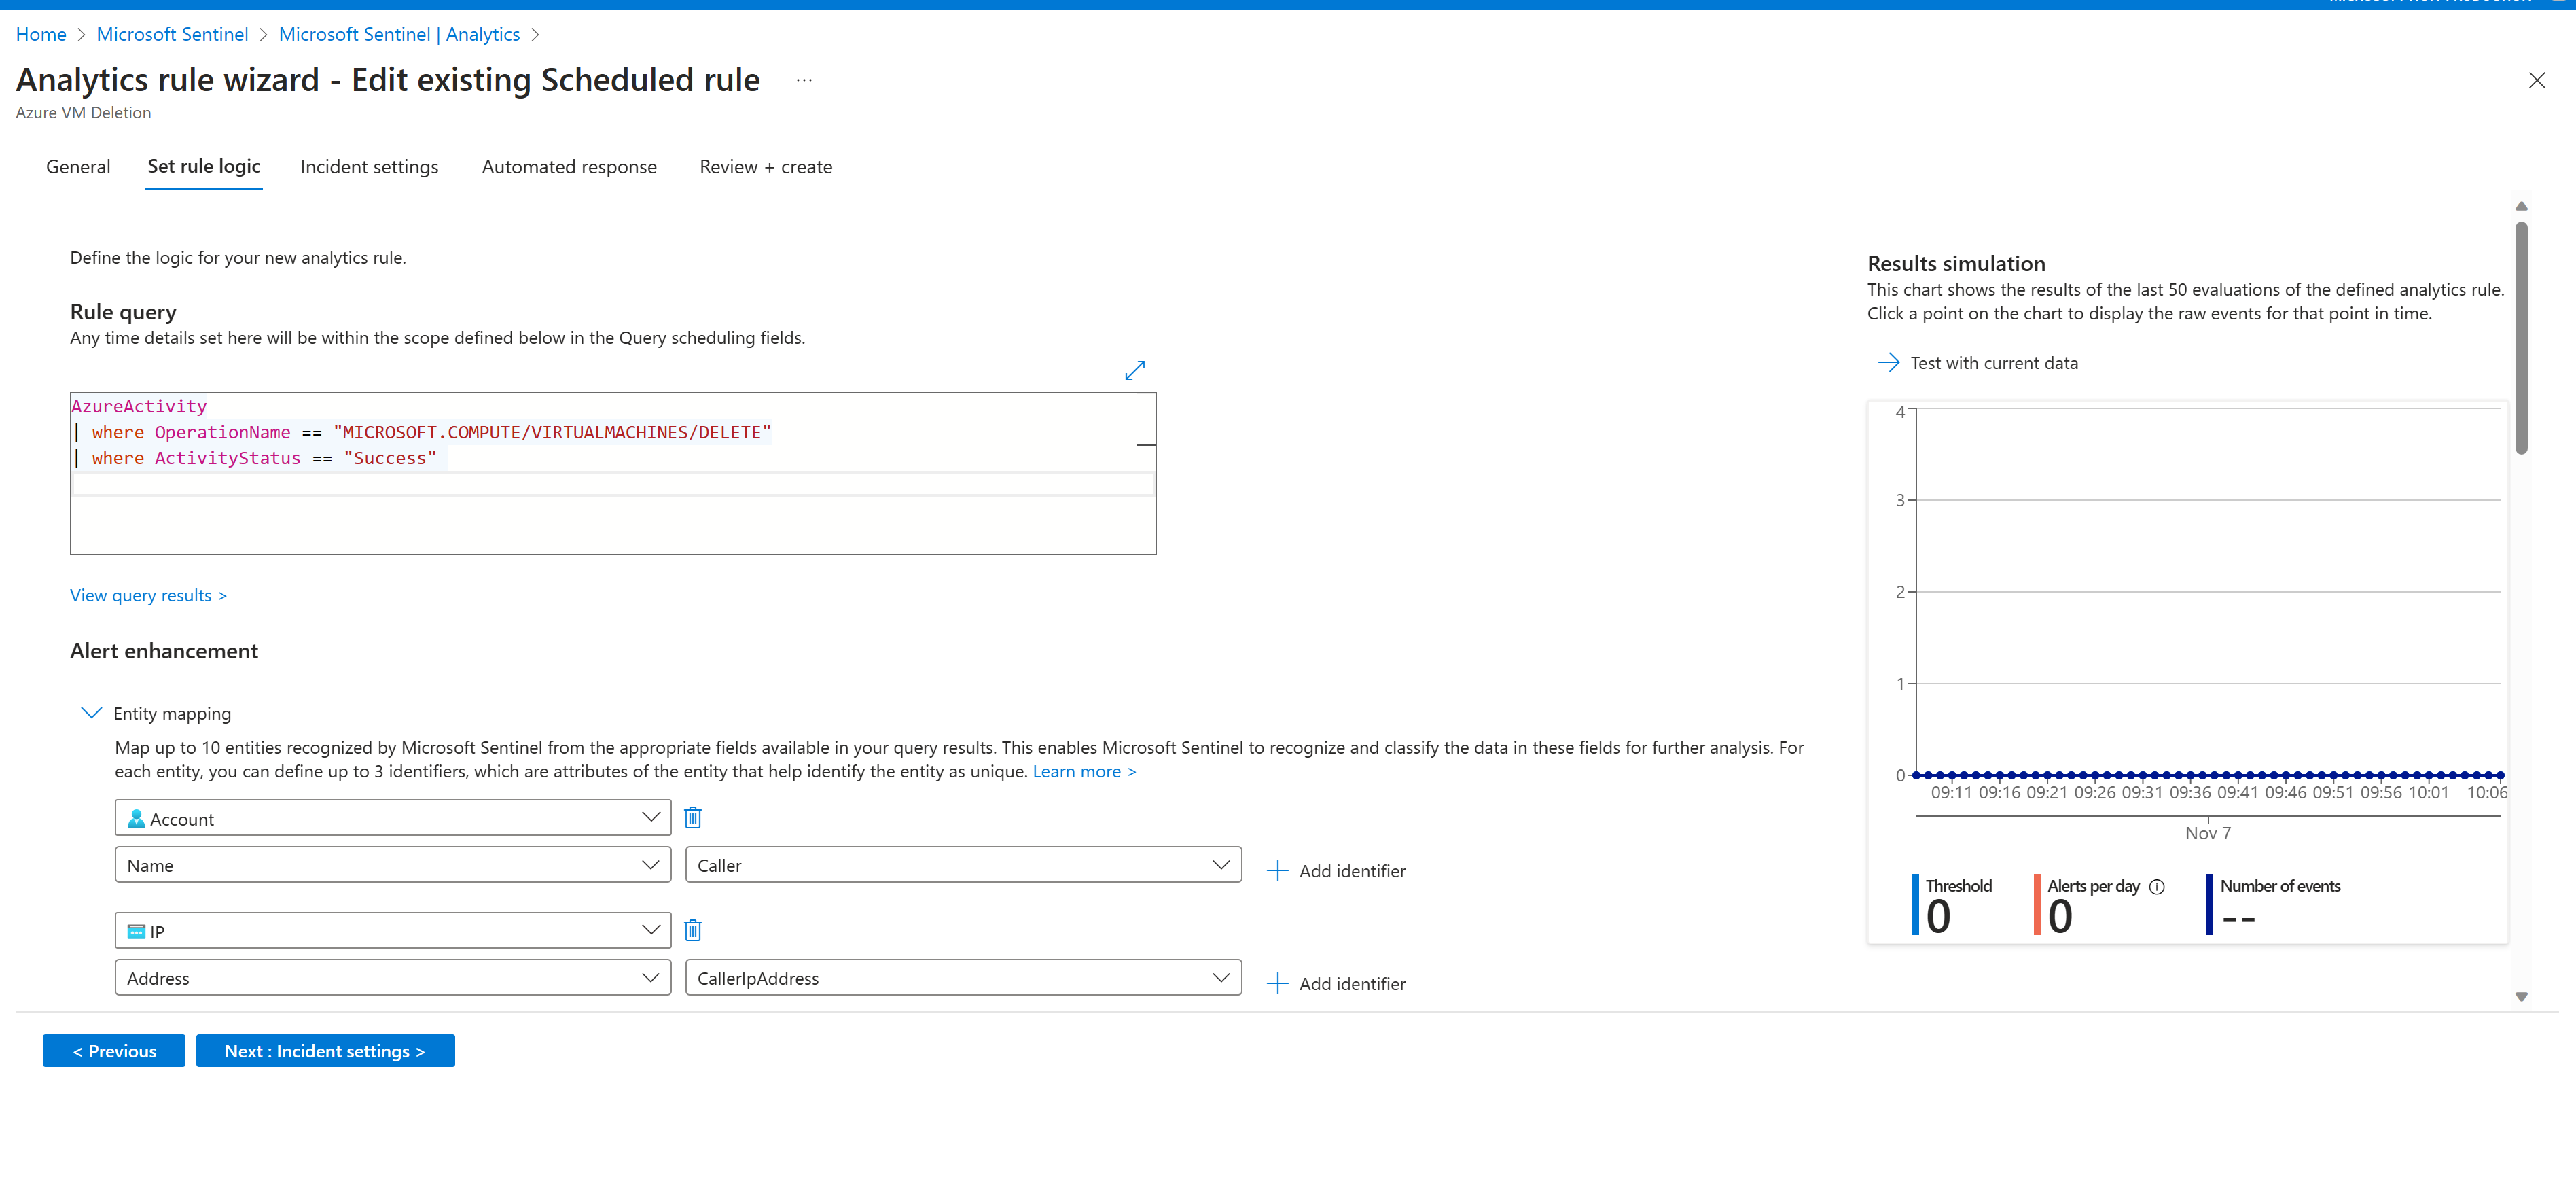This screenshot has height=1179, width=2576.
Task: Open the IP entity type dropdown
Action: click(x=392, y=931)
